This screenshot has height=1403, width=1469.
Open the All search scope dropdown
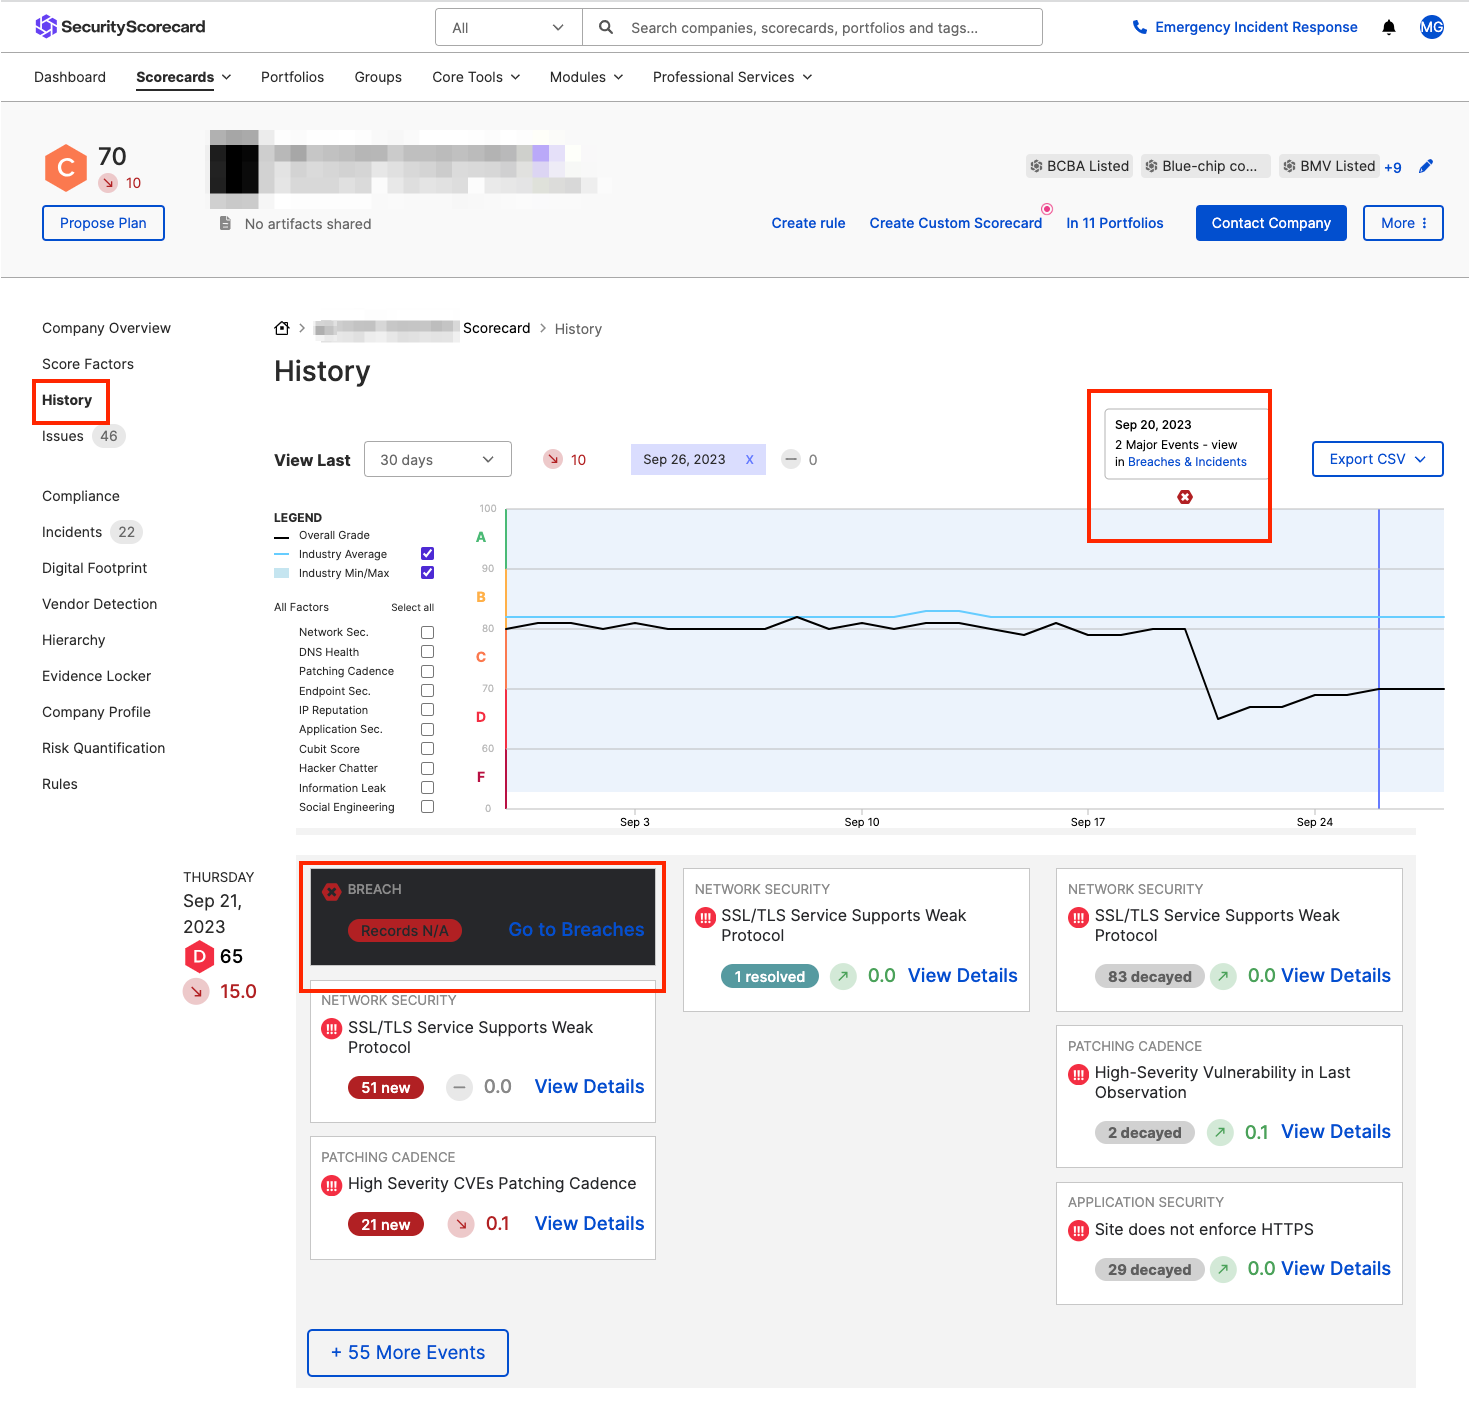tap(509, 27)
